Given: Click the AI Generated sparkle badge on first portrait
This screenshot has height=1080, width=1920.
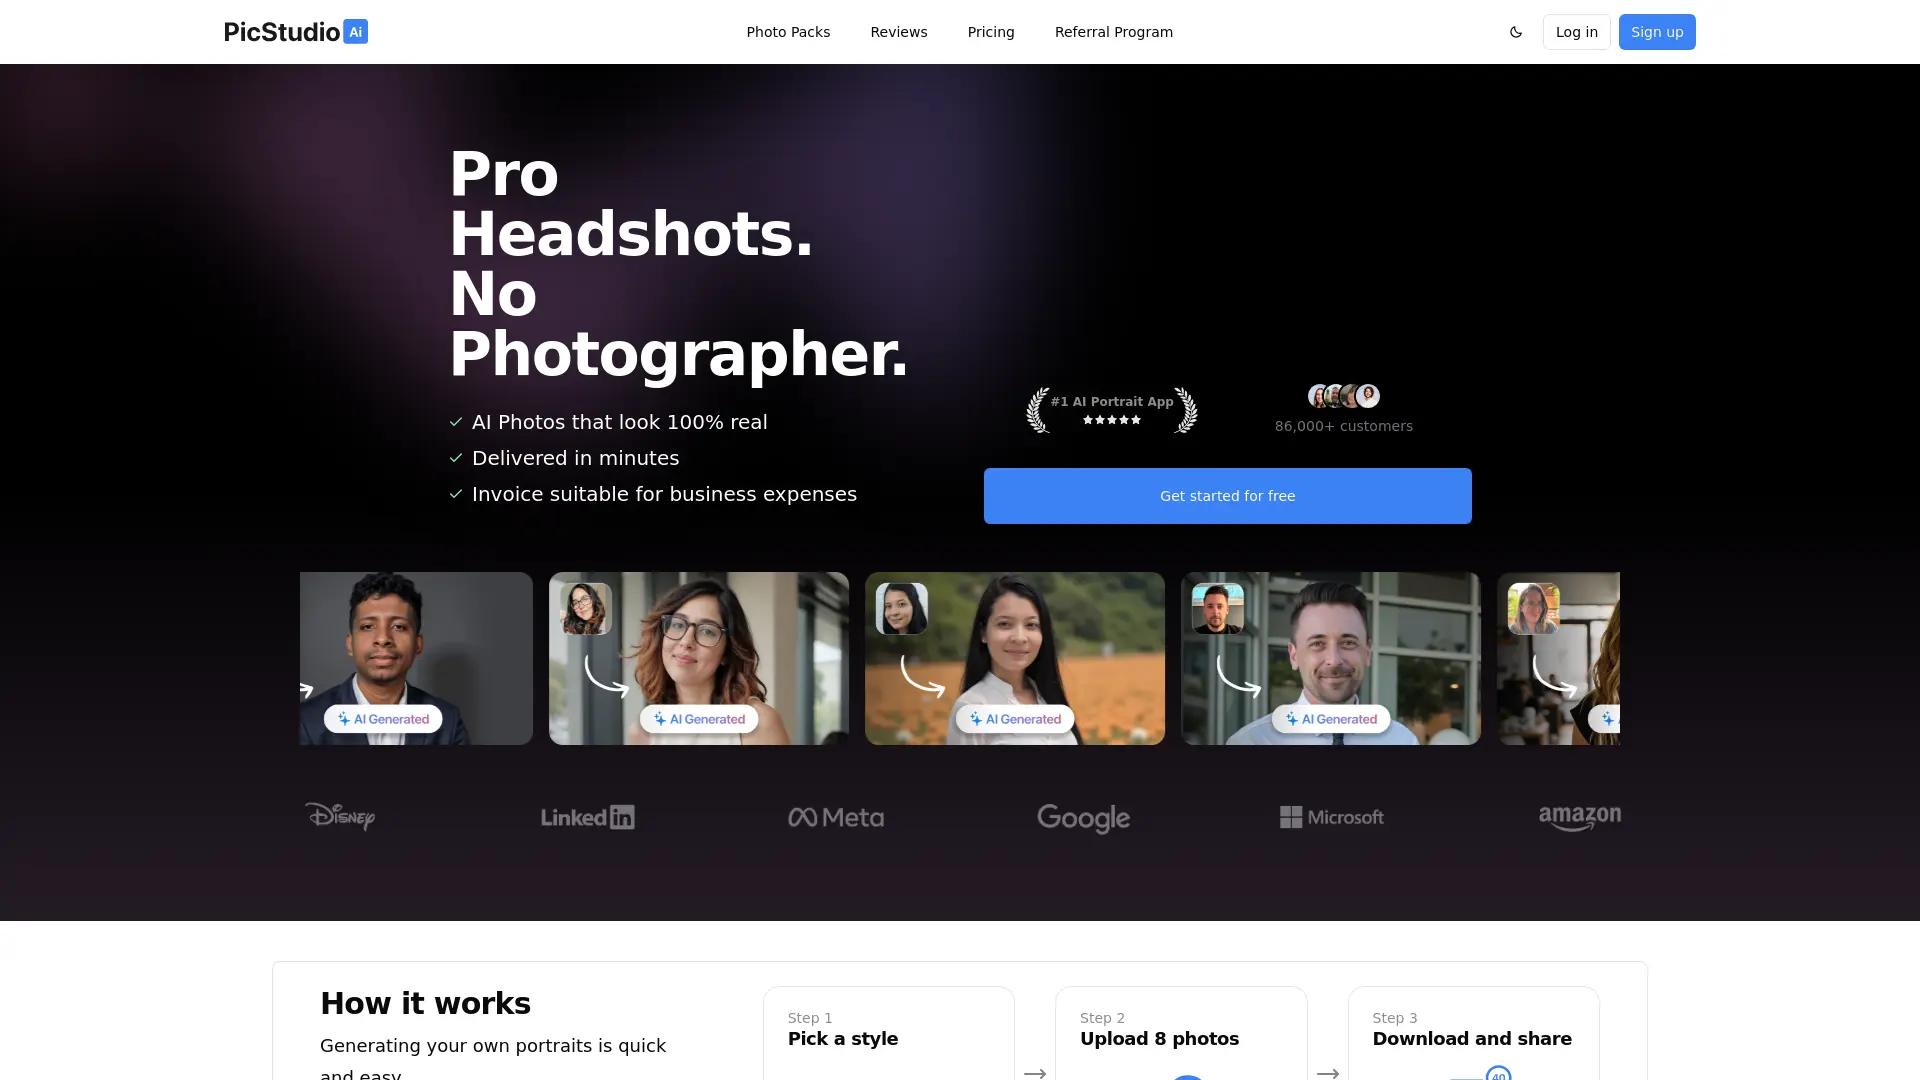Looking at the screenshot, I should point(383,718).
